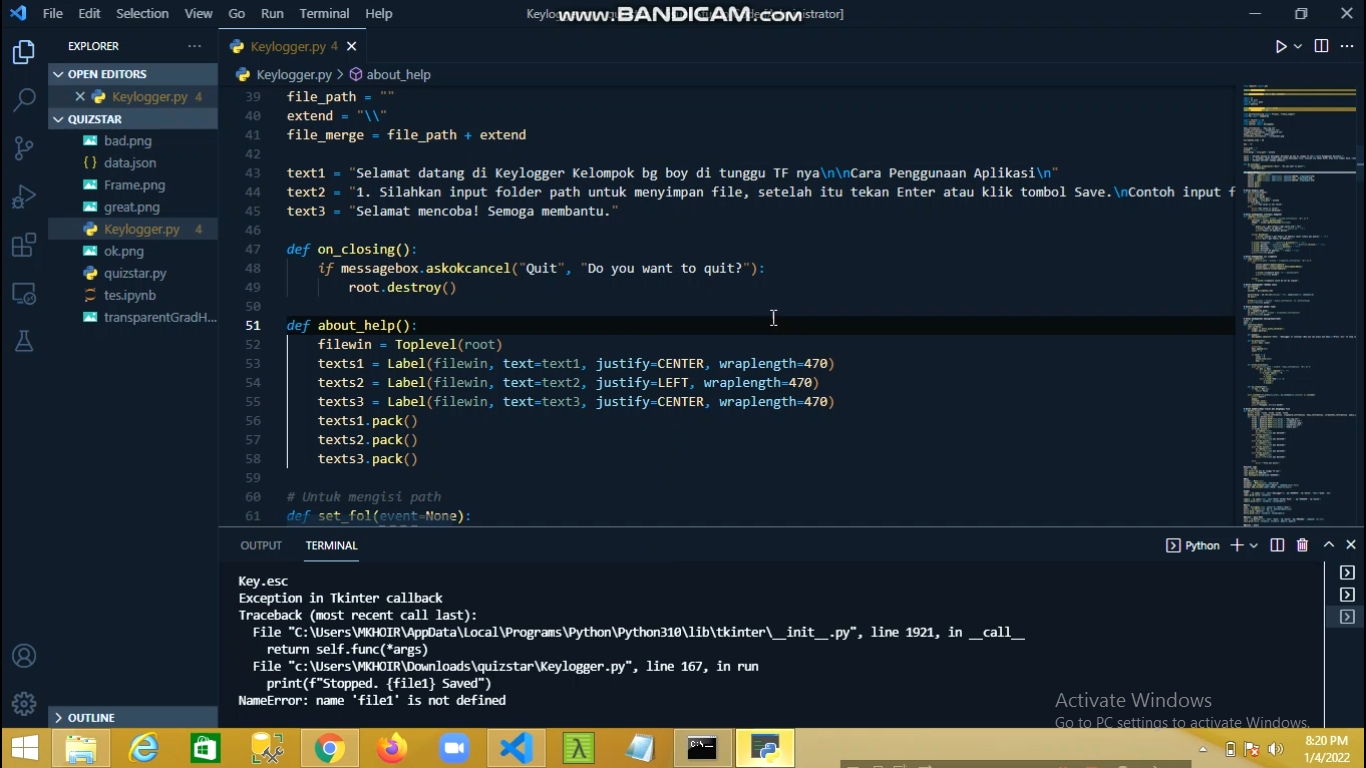Select the second terminal in terminal list
Image resolution: width=1366 pixels, height=768 pixels.
point(1347,595)
